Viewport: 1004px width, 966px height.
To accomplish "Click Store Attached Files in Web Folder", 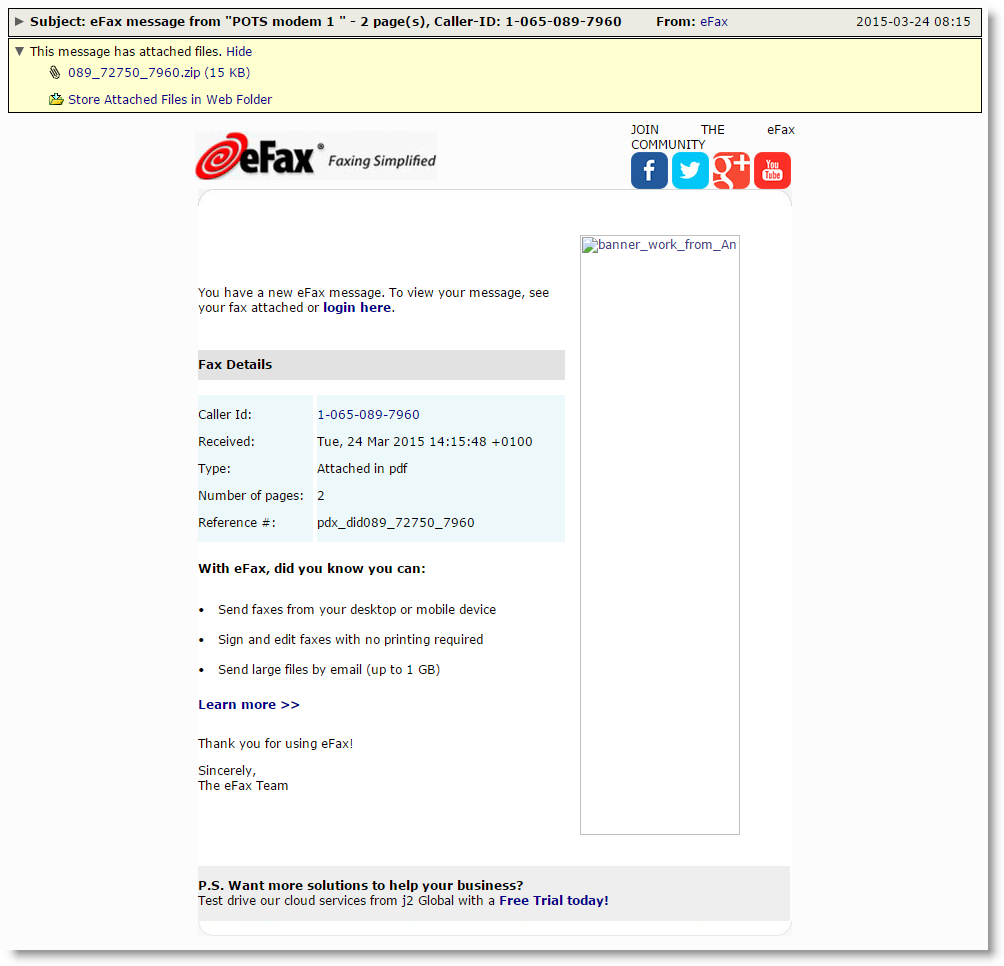I will [x=170, y=99].
